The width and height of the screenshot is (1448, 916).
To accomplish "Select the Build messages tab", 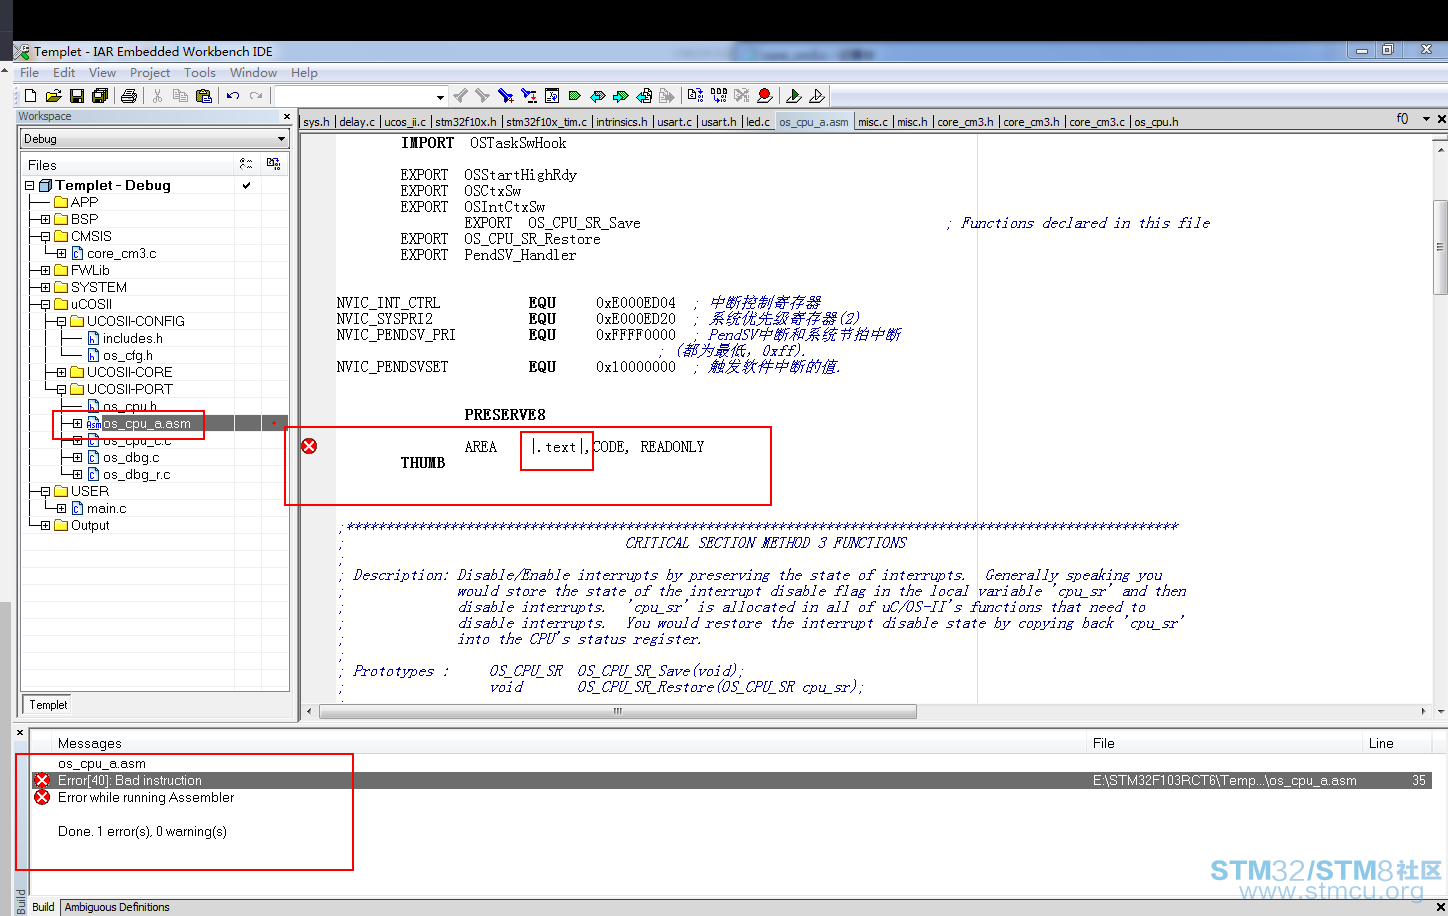I will [x=43, y=907].
